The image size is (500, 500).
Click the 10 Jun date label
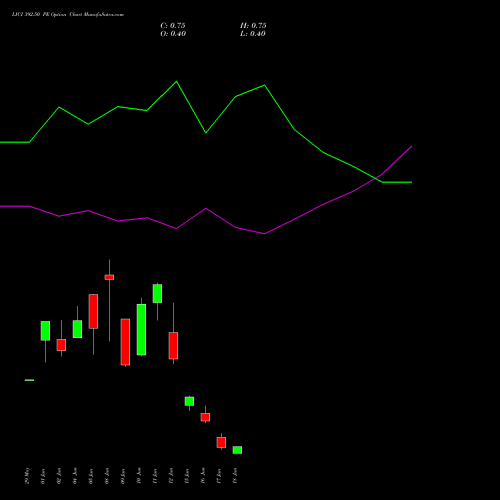[x=139, y=476]
